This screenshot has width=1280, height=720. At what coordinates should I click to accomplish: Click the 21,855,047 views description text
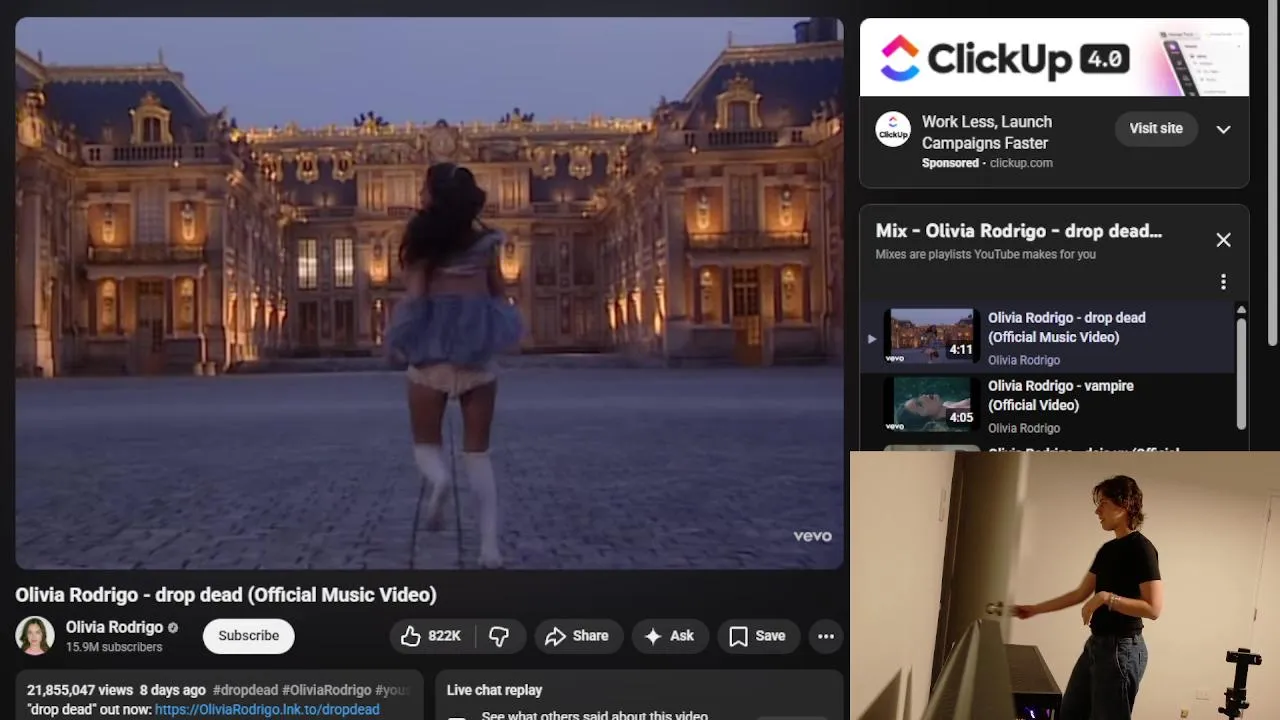80,690
